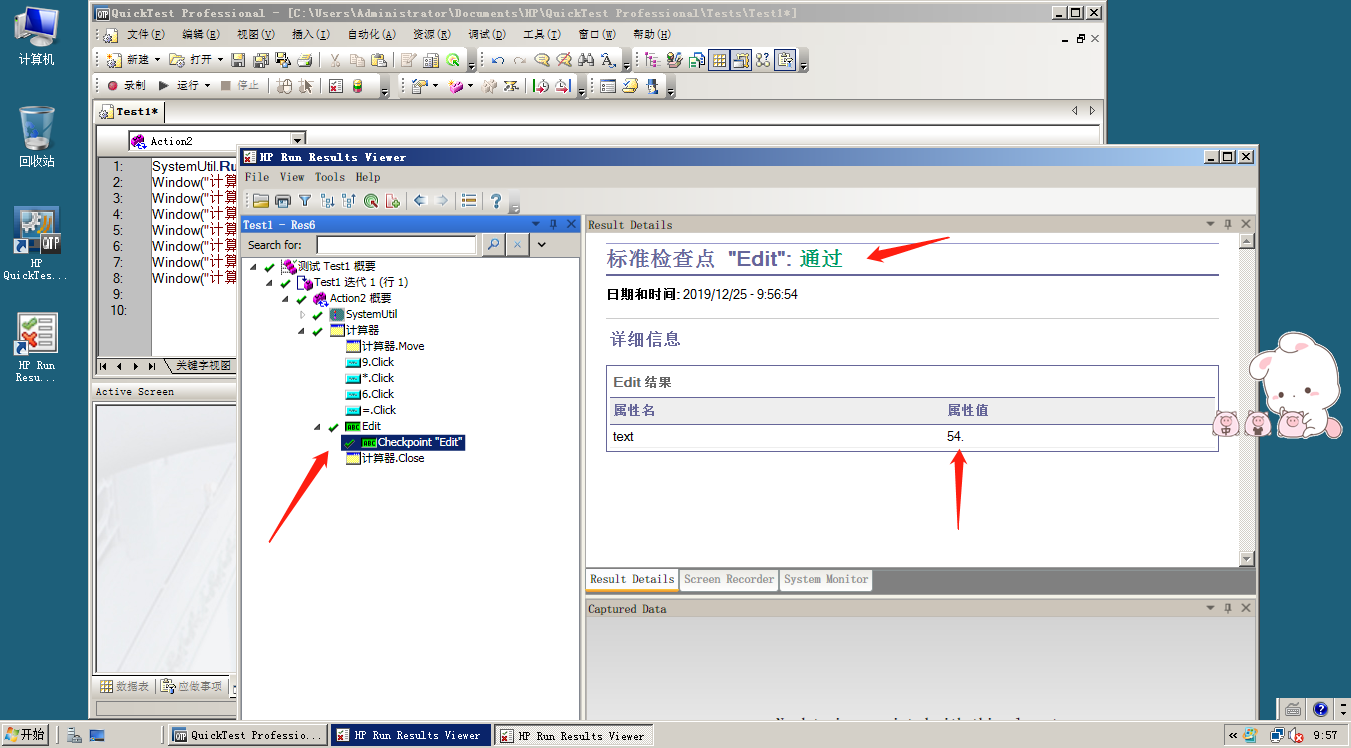Open search options chevron next to clear button
The image size is (1351, 748).
click(541, 244)
